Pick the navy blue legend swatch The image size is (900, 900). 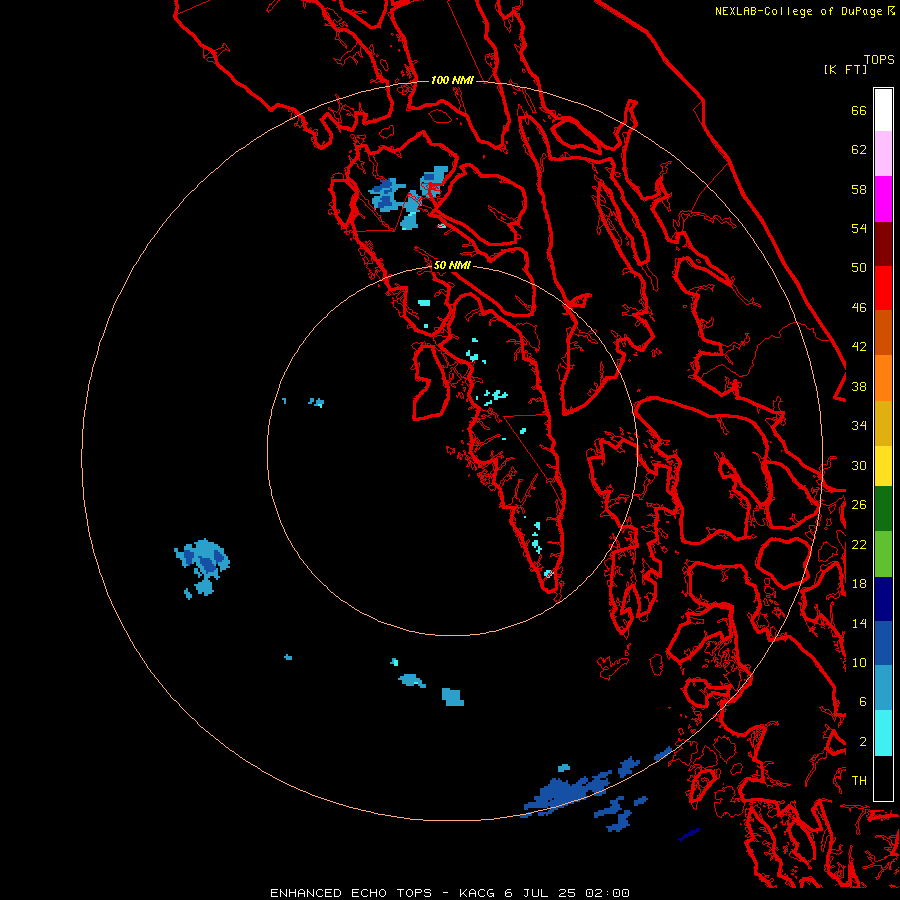tap(883, 599)
